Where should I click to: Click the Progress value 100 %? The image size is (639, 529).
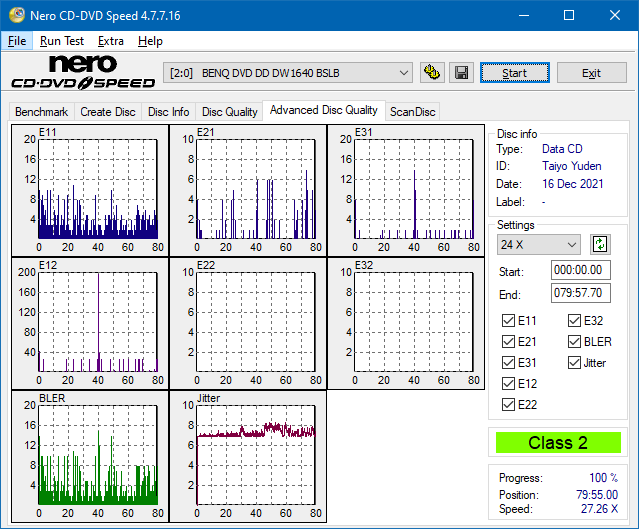coord(603,477)
